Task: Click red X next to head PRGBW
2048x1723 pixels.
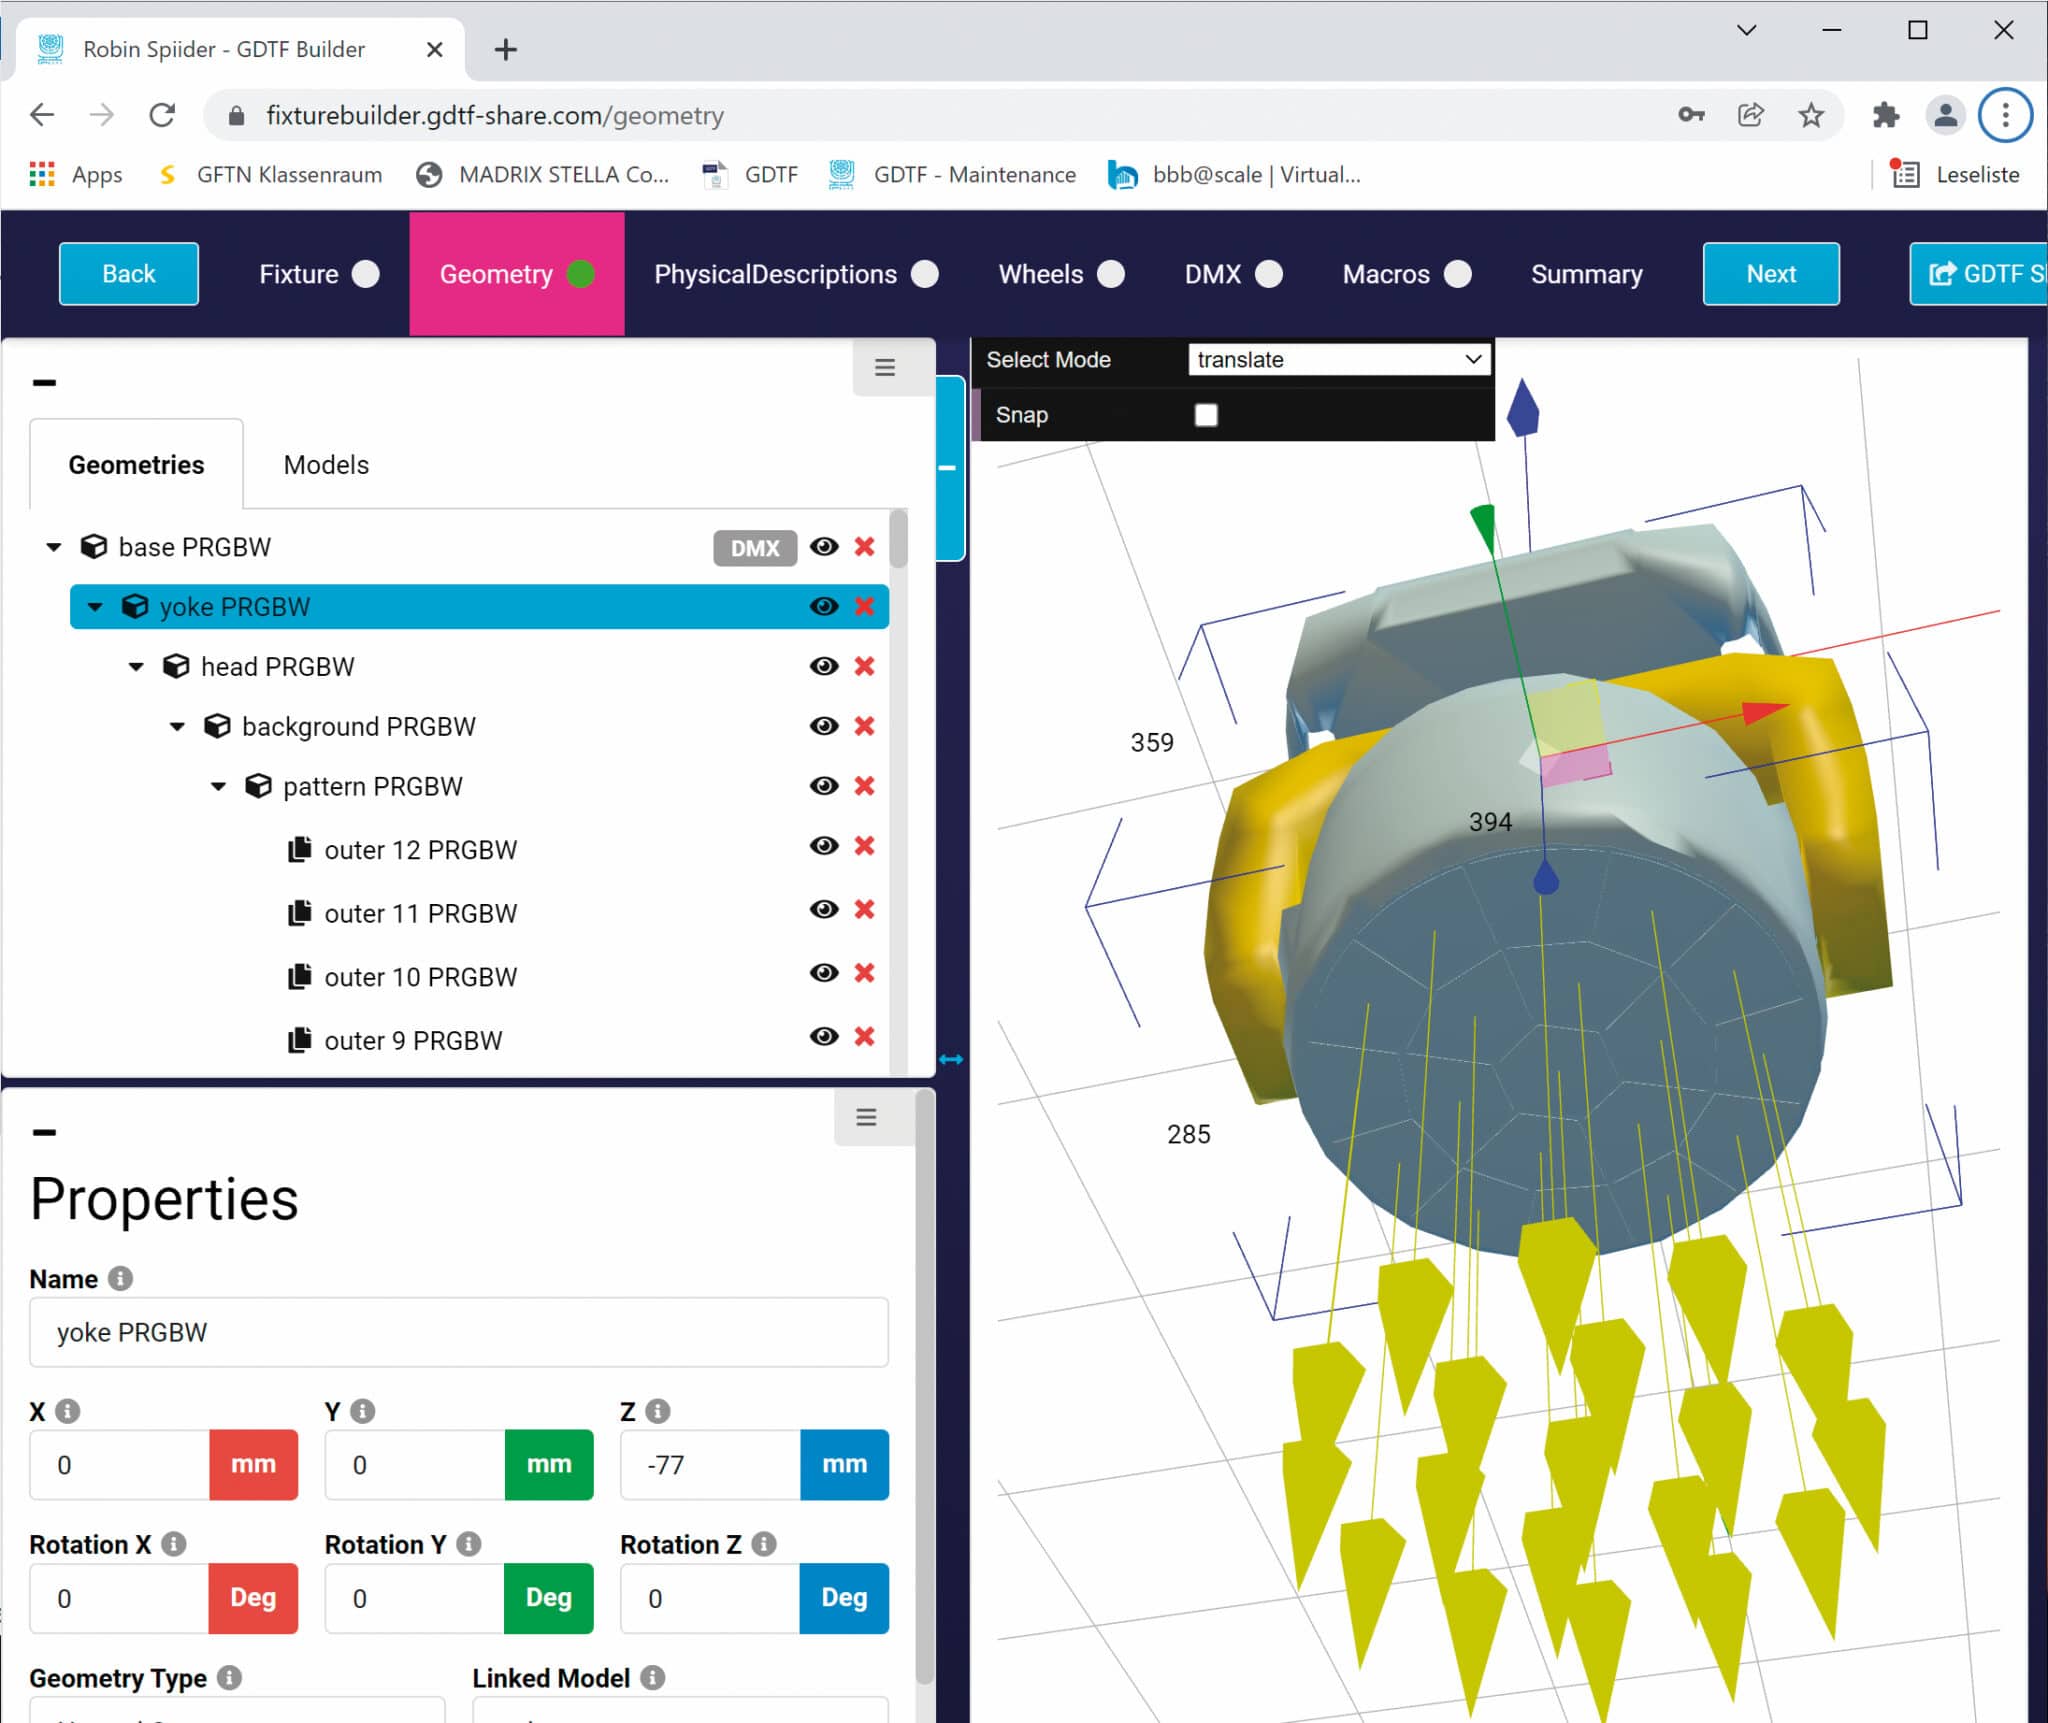Action: [864, 666]
